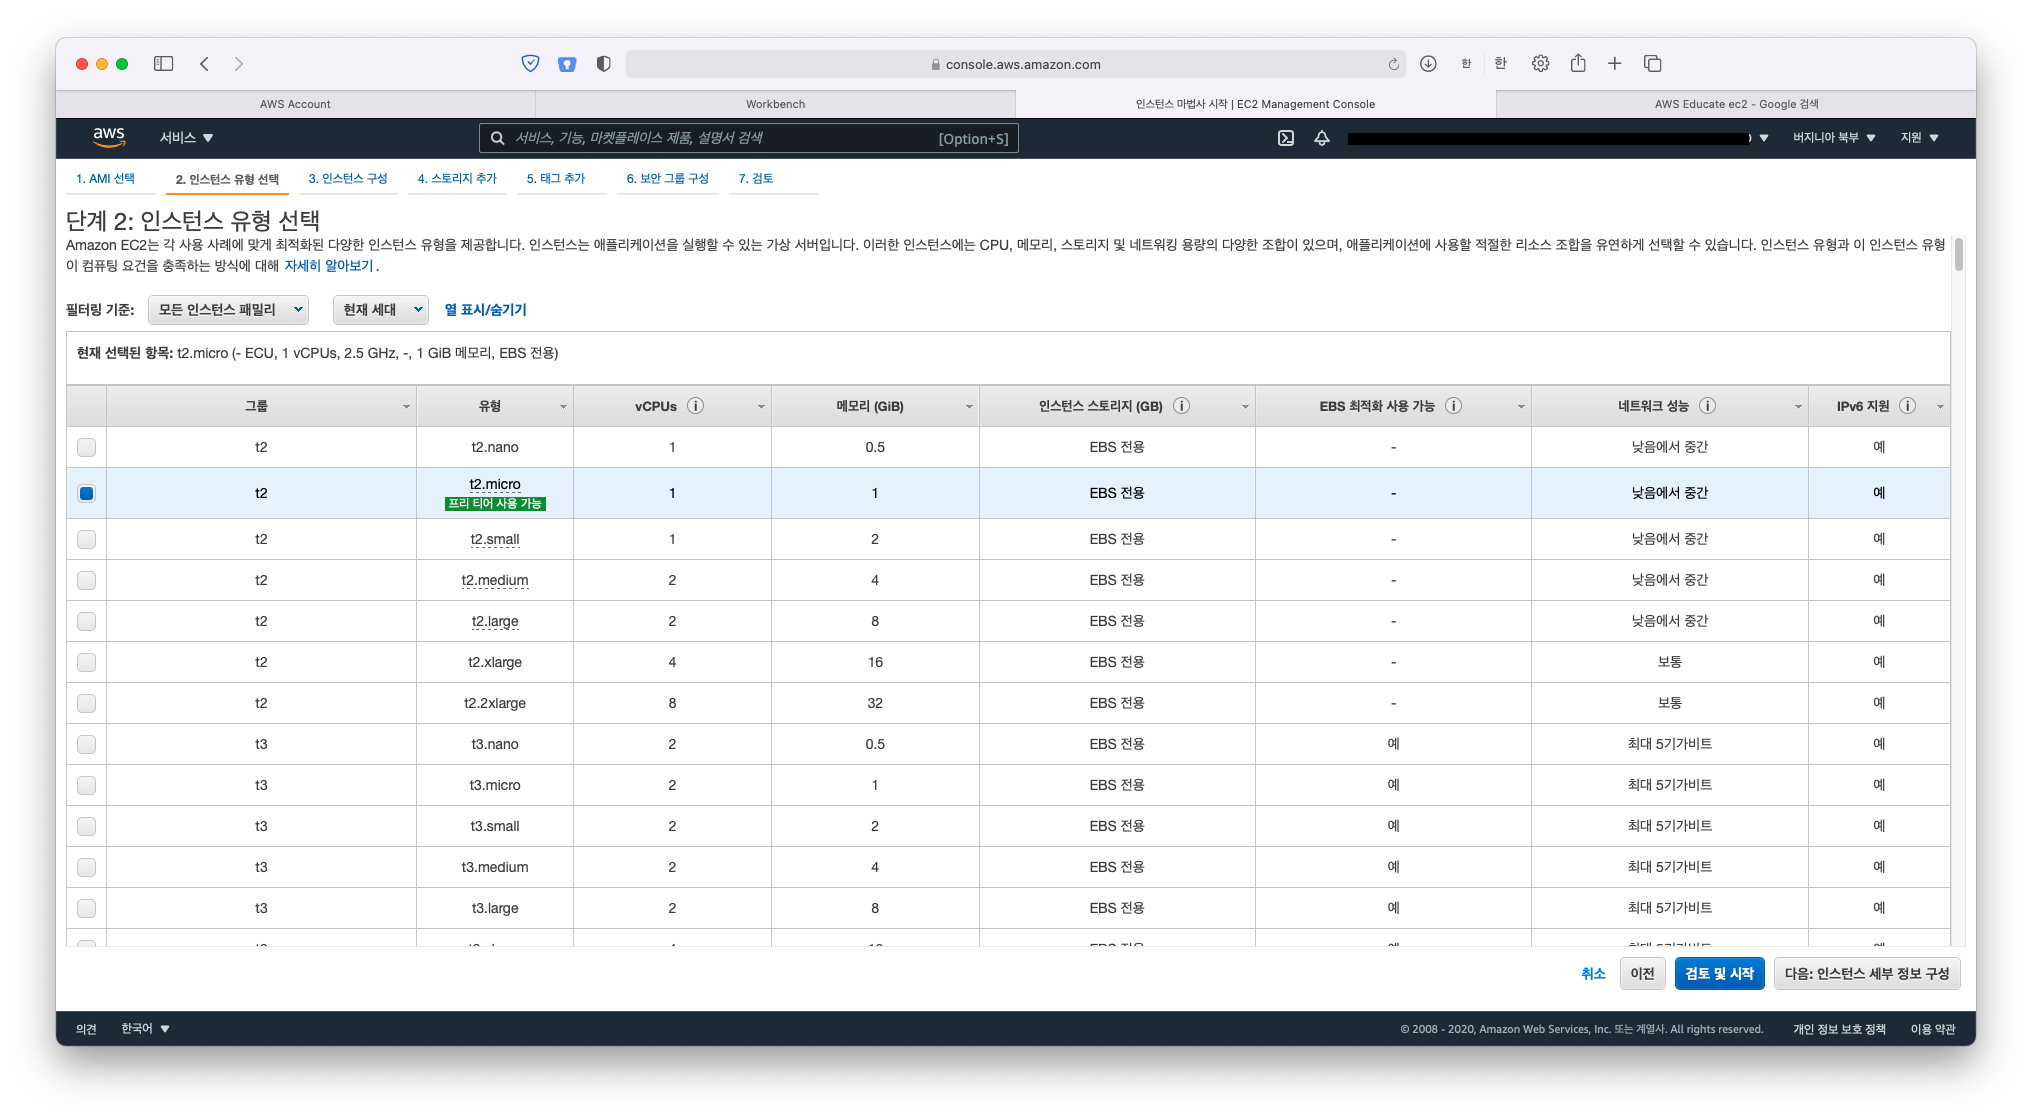Click Safari downloads icon
Image resolution: width=2032 pixels, height=1120 pixels.
click(x=1428, y=64)
